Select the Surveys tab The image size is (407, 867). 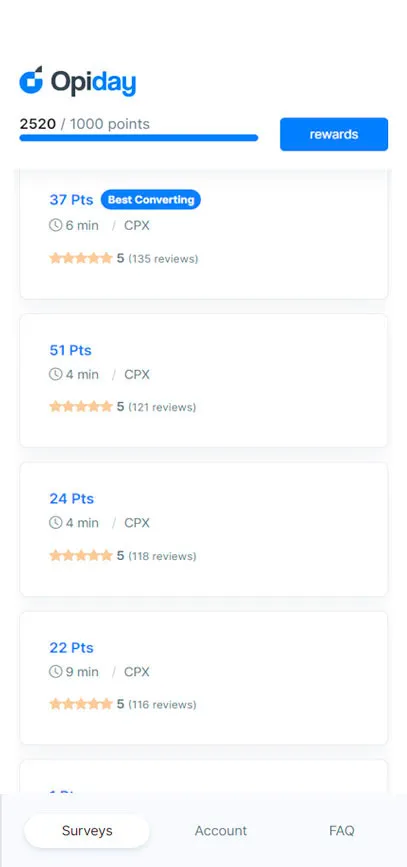(x=87, y=831)
